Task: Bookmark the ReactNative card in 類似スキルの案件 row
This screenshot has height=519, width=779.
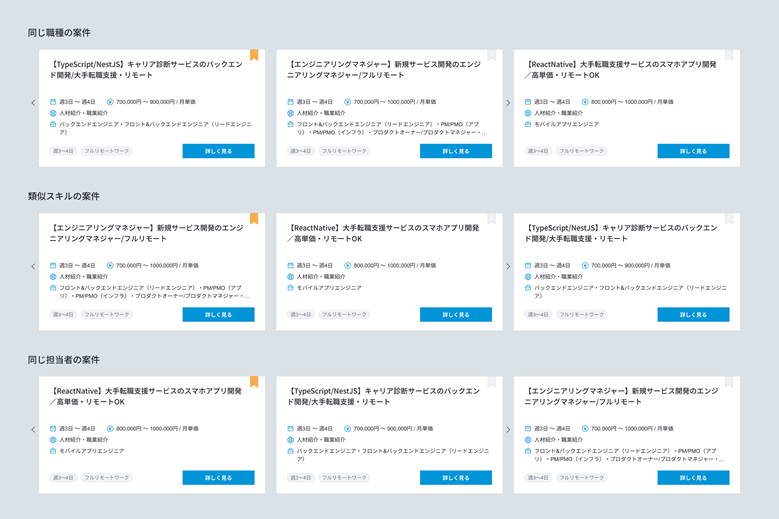Action: click(491, 219)
